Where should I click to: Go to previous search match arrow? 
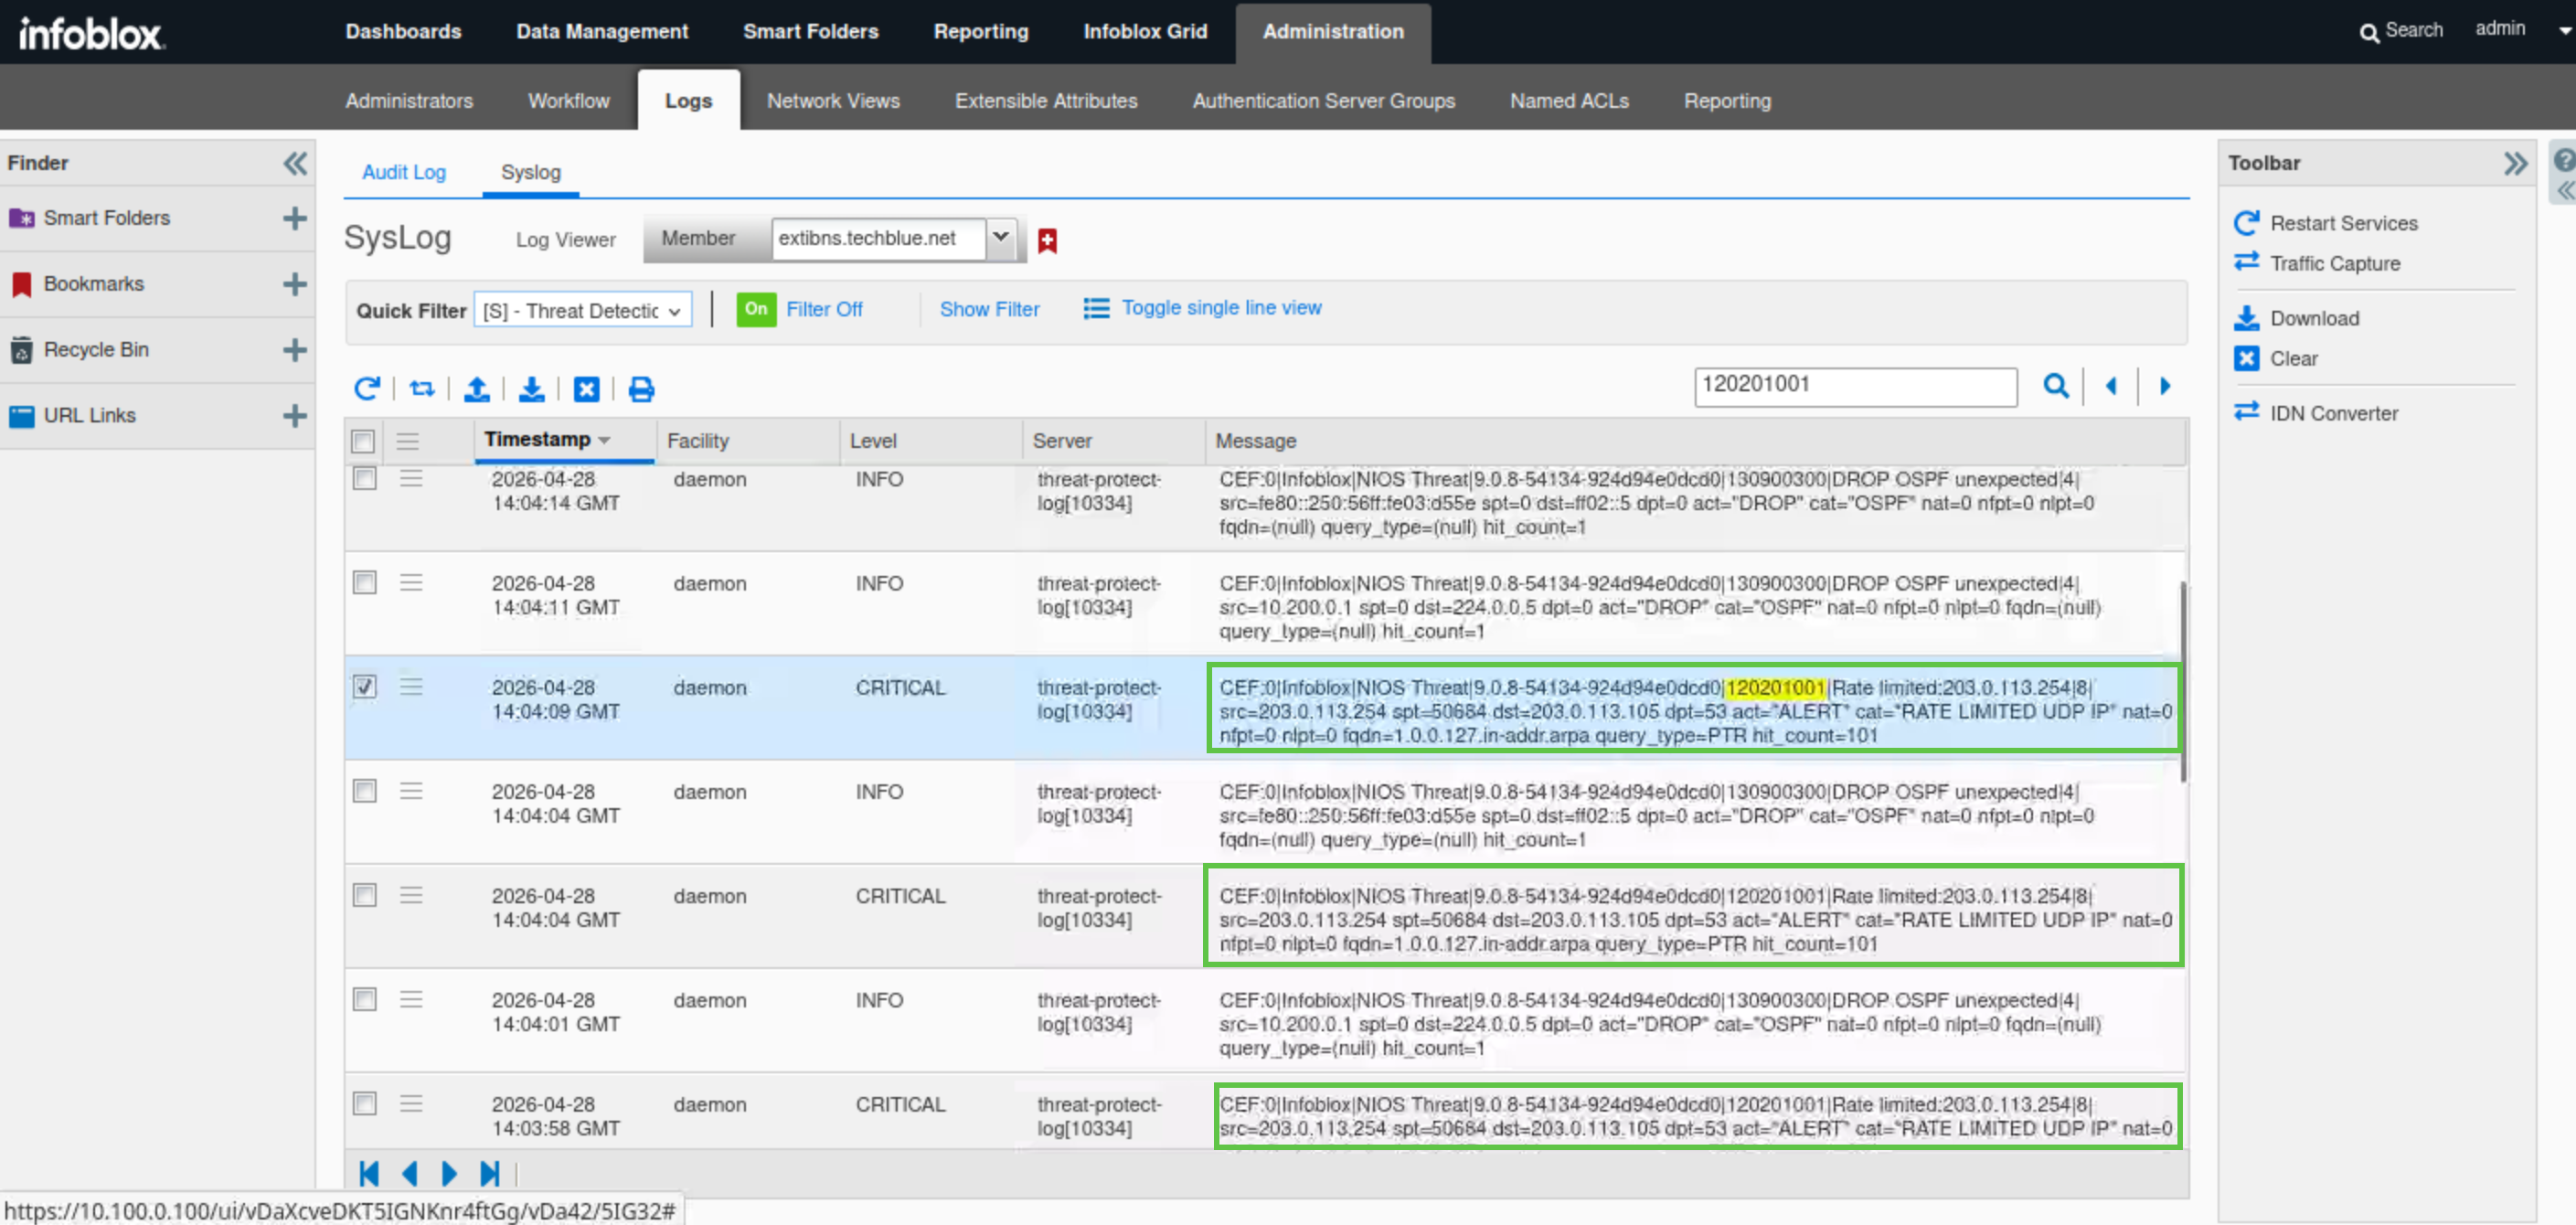[2111, 386]
